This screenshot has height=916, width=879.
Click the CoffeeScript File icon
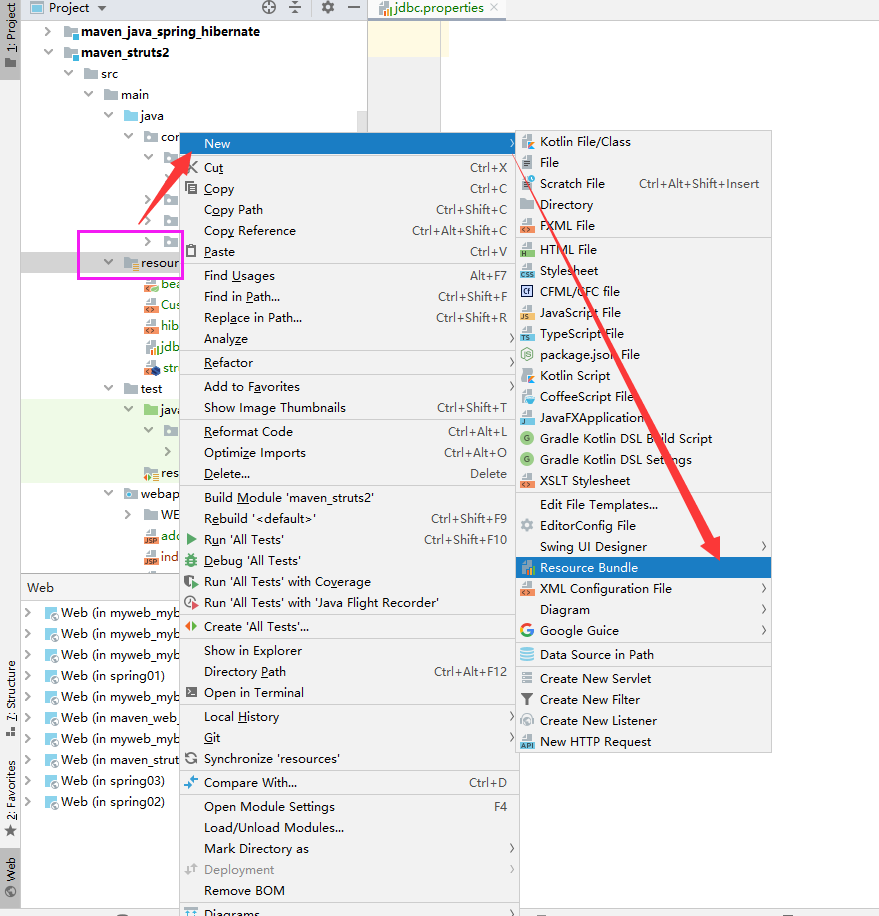(528, 397)
